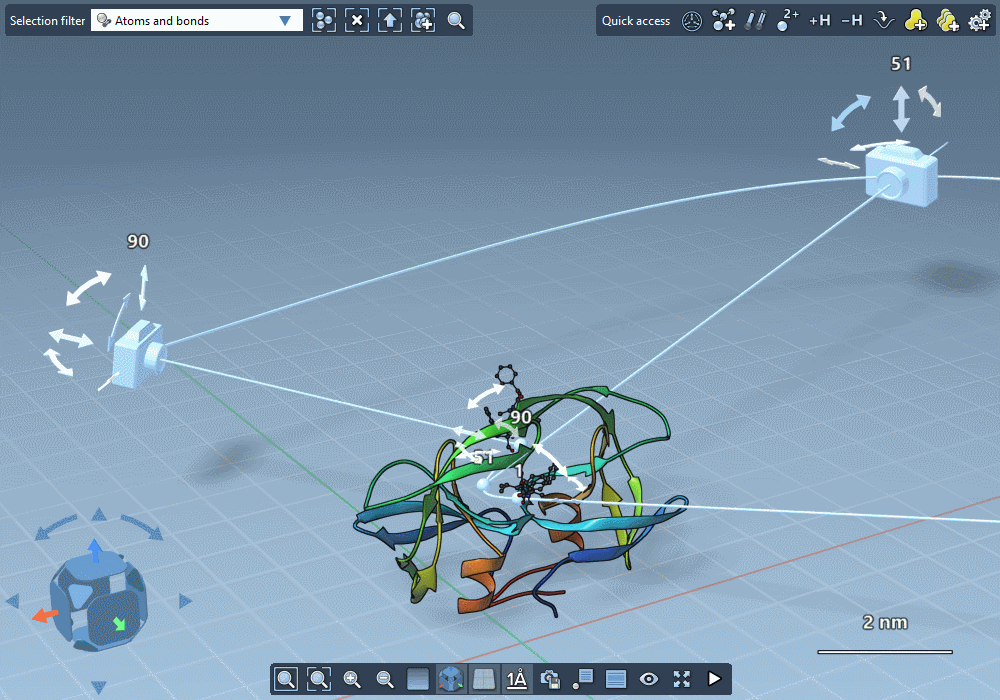Remove hydrogens with the –H icon
The height and width of the screenshot is (700, 1000).
pyautogui.click(x=851, y=20)
